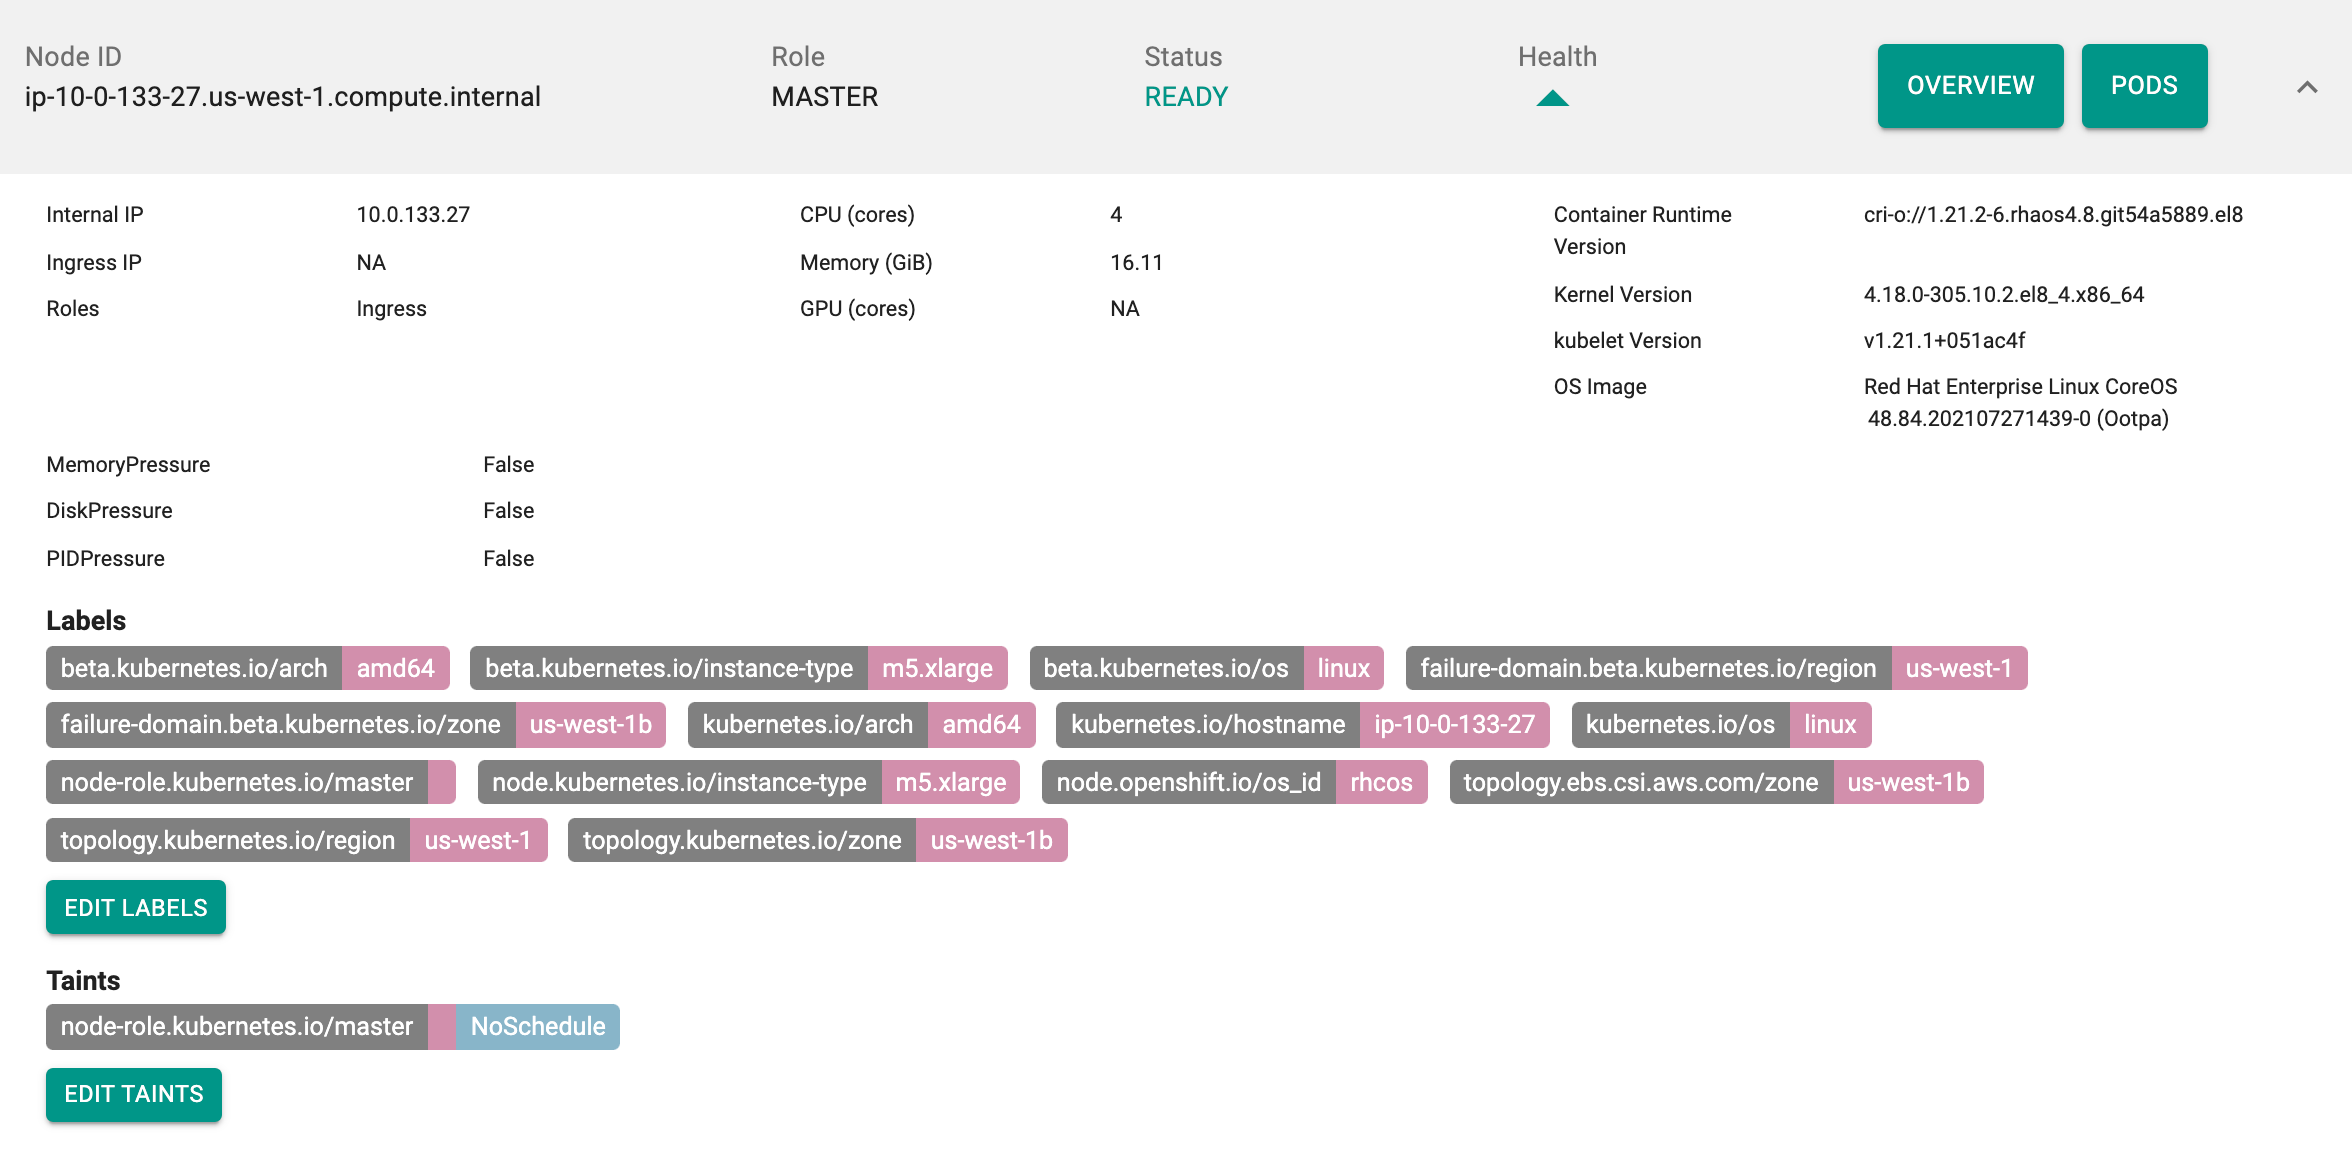Open the PODS button
This screenshot has height=1152, width=2352.
[2144, 86]
